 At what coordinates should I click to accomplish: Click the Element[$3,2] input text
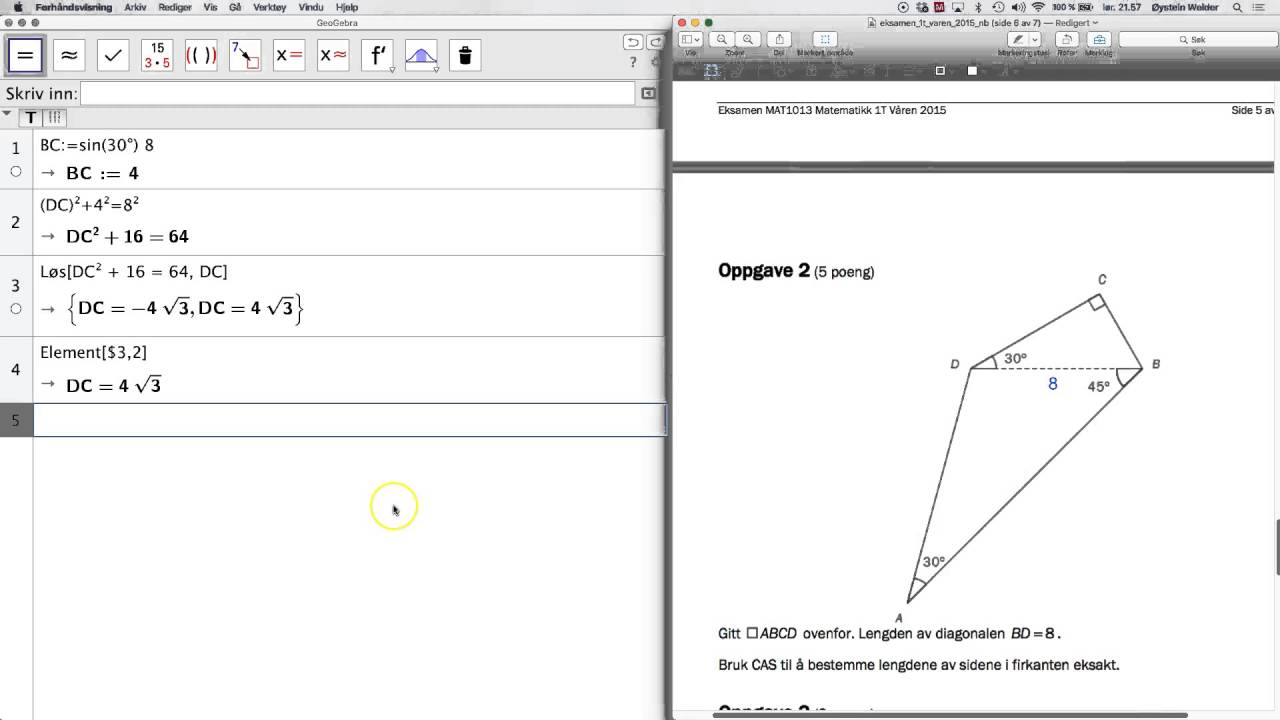93,352
